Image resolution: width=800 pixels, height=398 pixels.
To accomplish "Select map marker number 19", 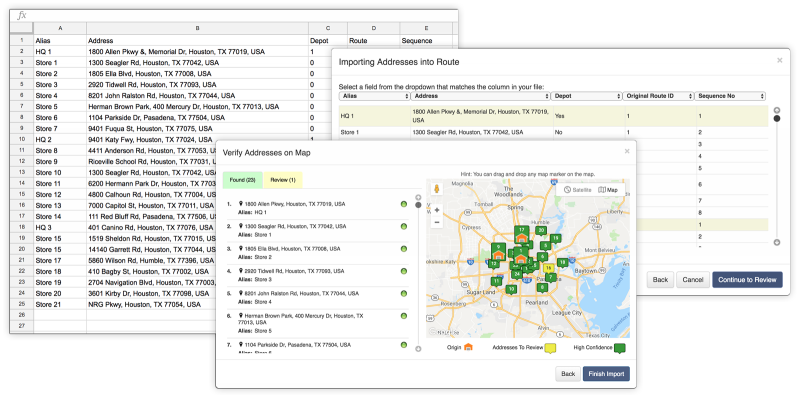I will 556,238.
